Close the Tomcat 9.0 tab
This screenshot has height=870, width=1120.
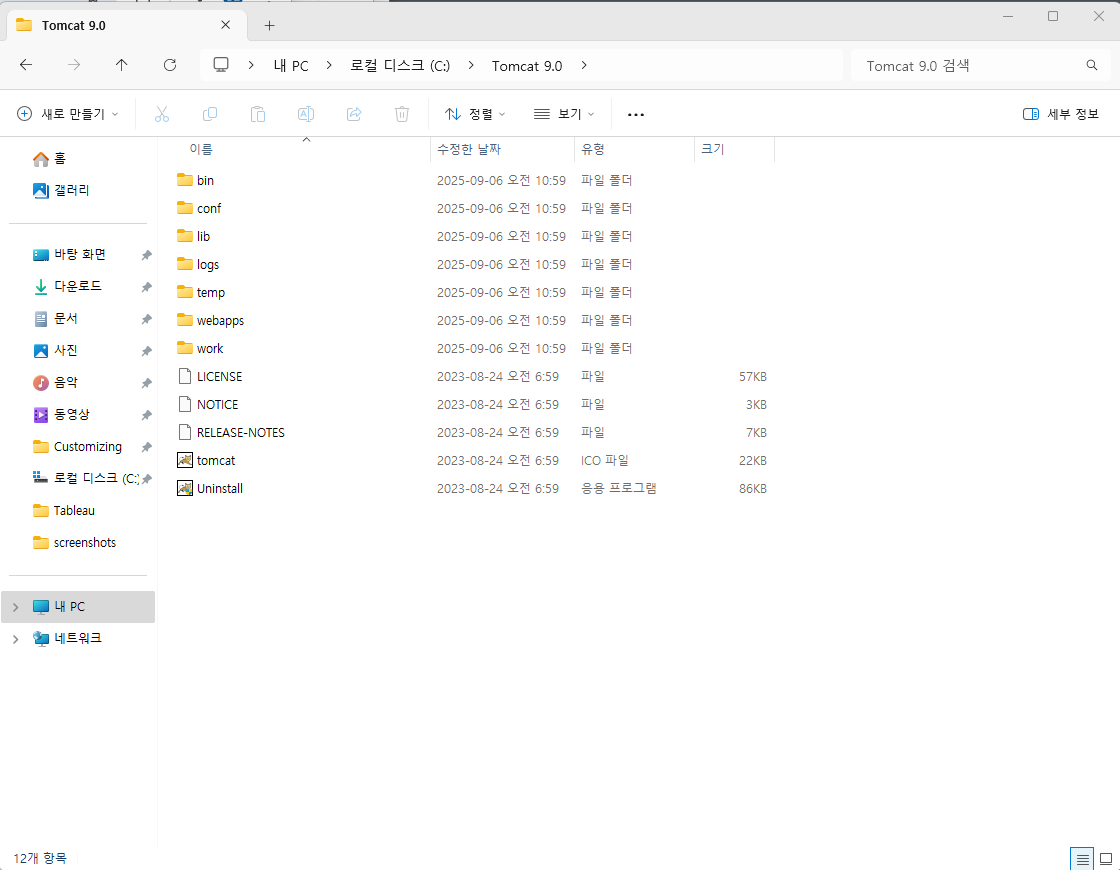(x=226, y=25)
